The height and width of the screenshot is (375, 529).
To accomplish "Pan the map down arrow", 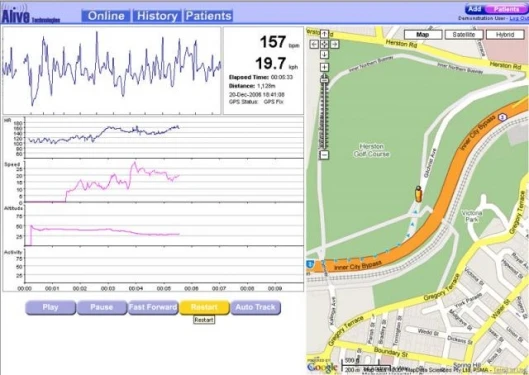I will point(324,54).
